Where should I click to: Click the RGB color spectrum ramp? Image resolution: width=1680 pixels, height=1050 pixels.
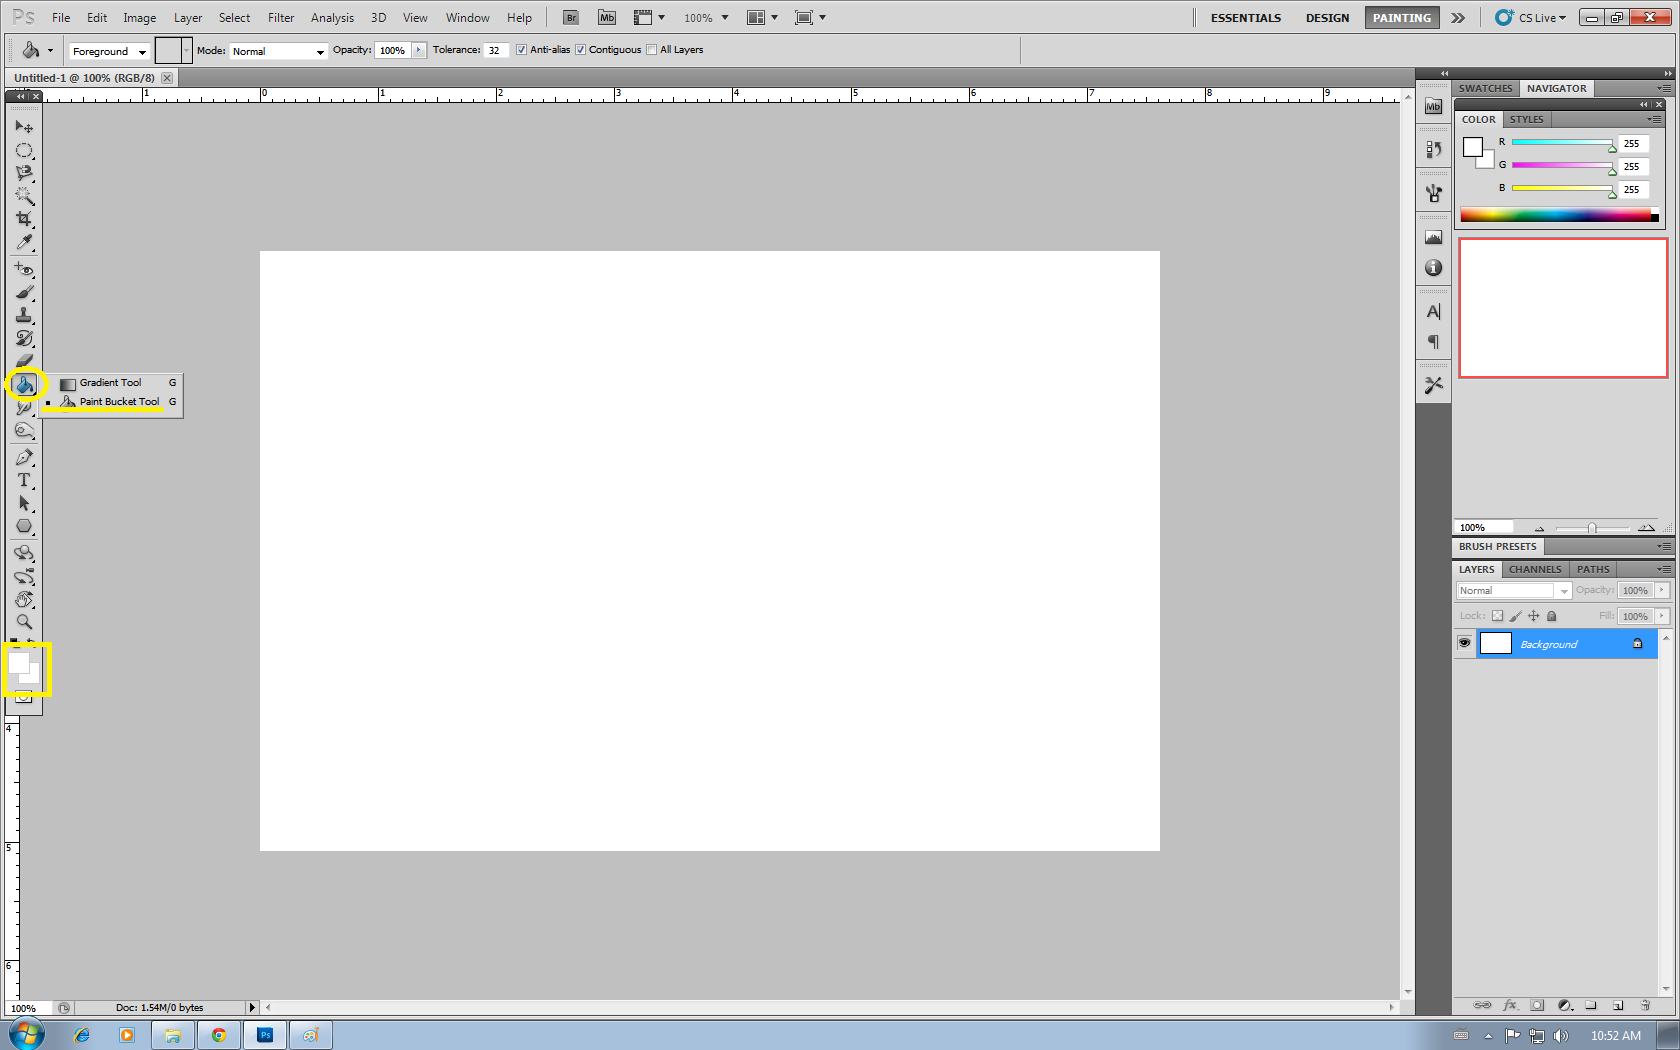pyautogui.click(x=1556, y=215)
